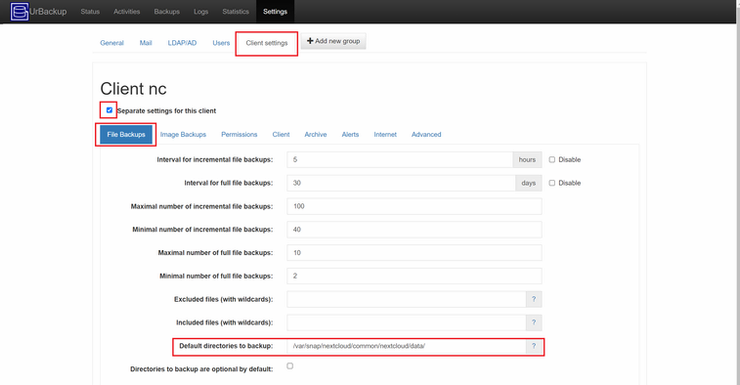Open help for Included files field
This screenshot has width=740, height=385.
click(534, 322)
